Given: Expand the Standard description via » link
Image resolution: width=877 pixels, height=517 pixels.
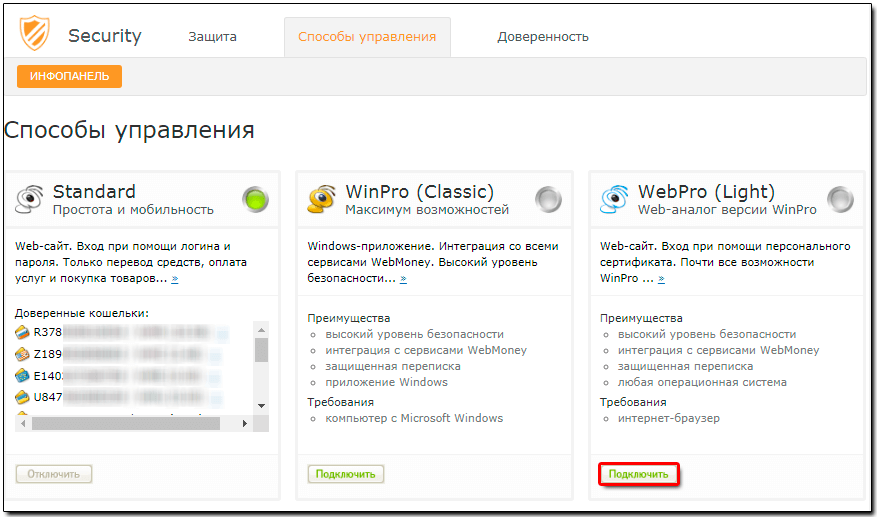Looking at the screenshot, I should pyautogui.click(x=175, y=278).
